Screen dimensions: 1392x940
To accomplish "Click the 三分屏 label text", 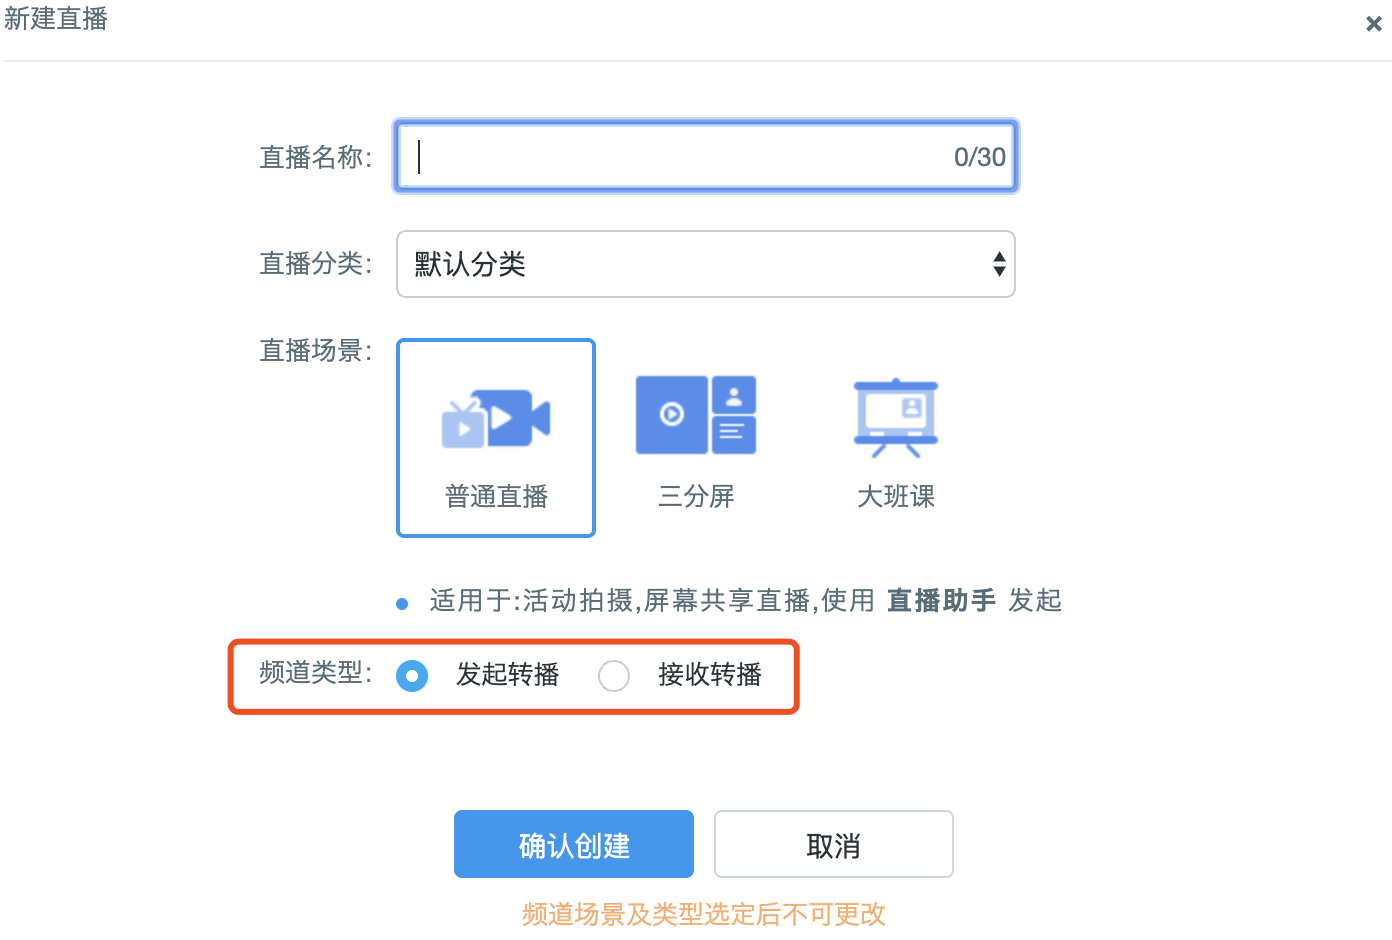I will [696, 496].
